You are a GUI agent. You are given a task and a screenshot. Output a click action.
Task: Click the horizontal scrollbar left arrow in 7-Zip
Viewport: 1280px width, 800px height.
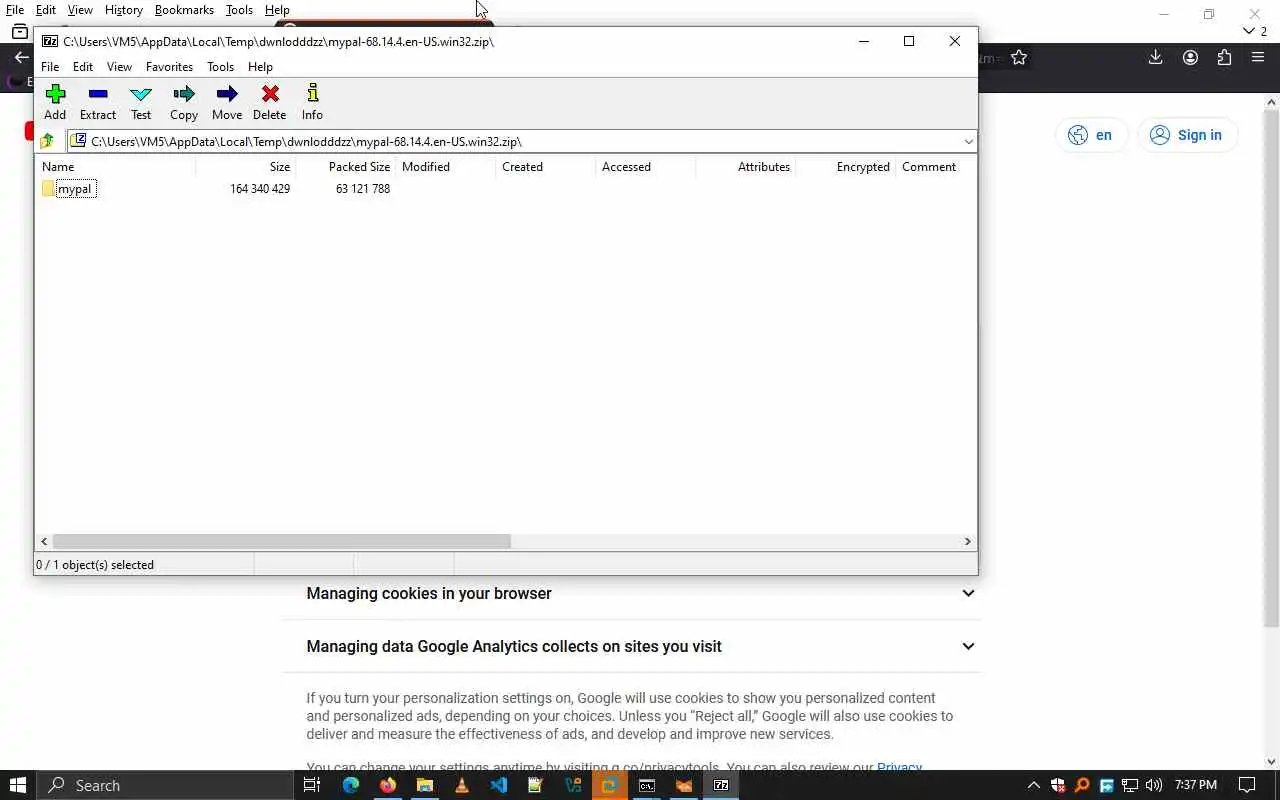tap(44, 541)
